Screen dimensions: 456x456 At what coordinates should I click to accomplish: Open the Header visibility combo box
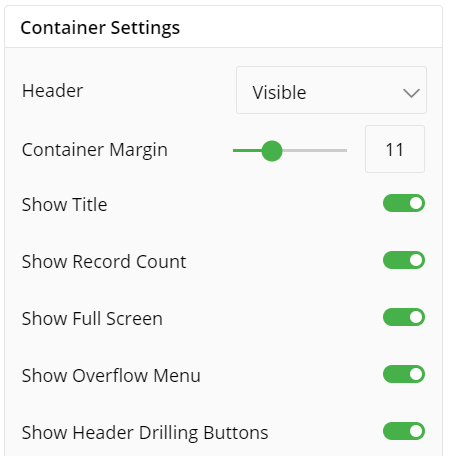pyautogui.click(x=331, y=90)
